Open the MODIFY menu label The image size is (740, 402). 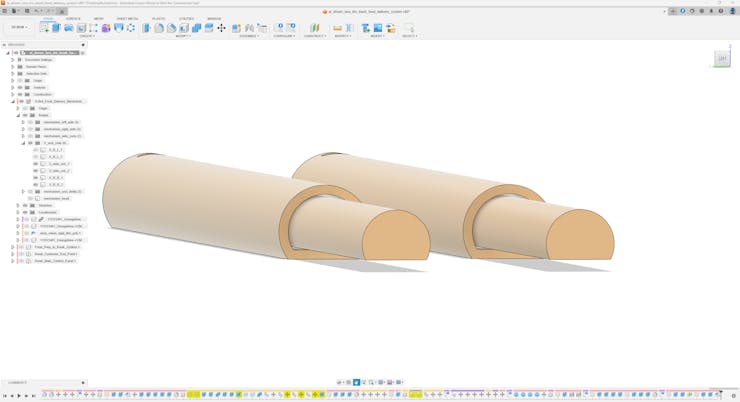(x=183, y=36)
